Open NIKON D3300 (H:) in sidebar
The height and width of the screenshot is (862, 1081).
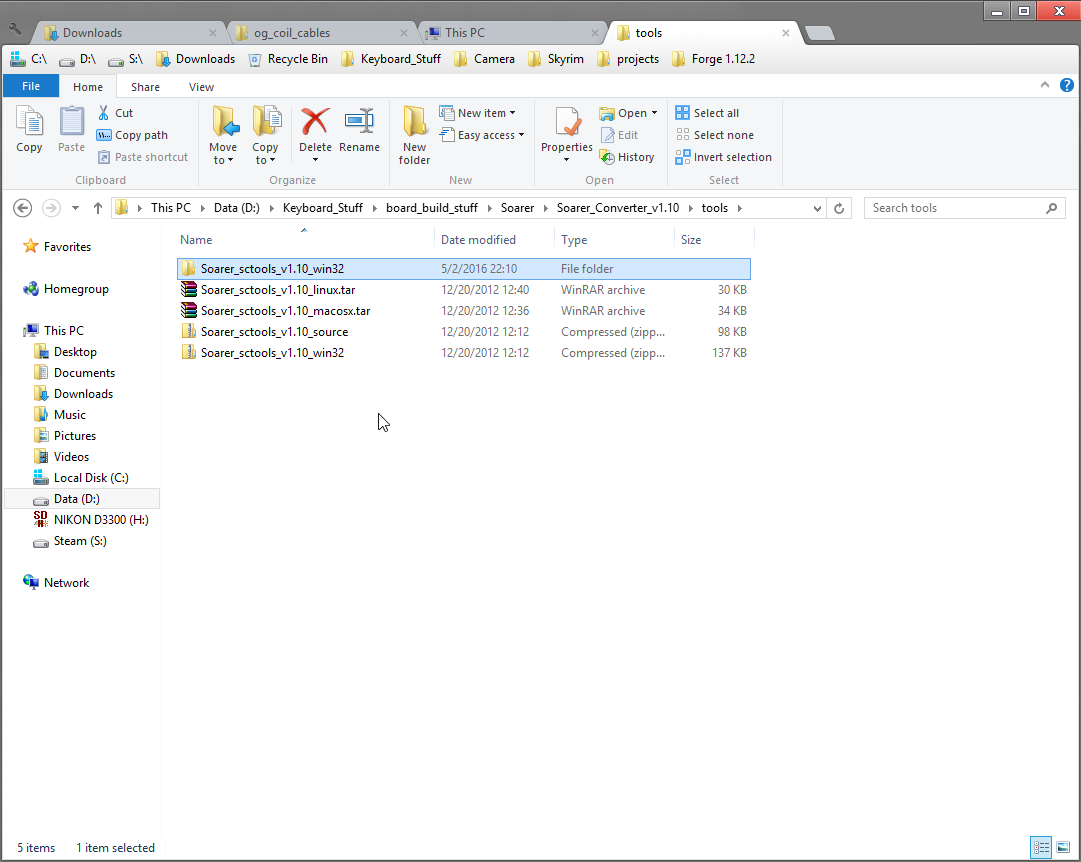tap(91, 520)
